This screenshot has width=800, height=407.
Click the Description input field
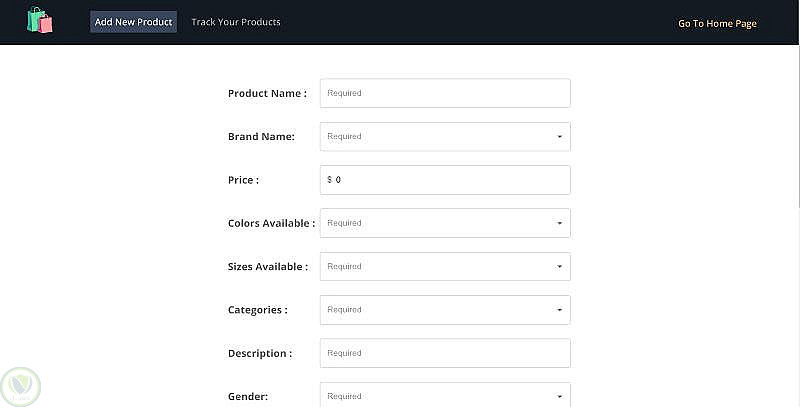(x=445, y=353)
